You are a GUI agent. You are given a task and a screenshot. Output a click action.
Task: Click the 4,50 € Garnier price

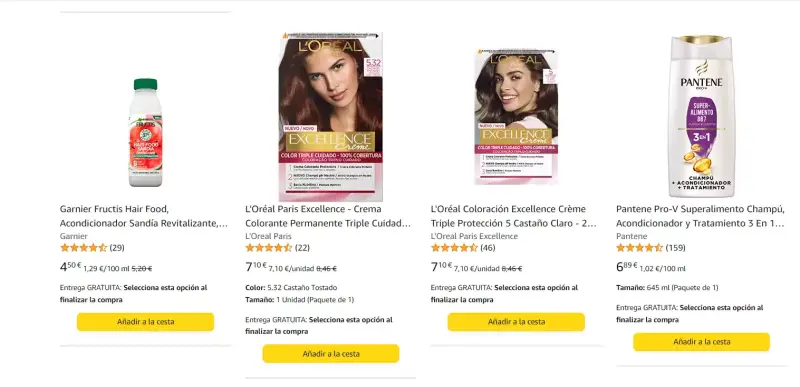click(x=70, y=267)
